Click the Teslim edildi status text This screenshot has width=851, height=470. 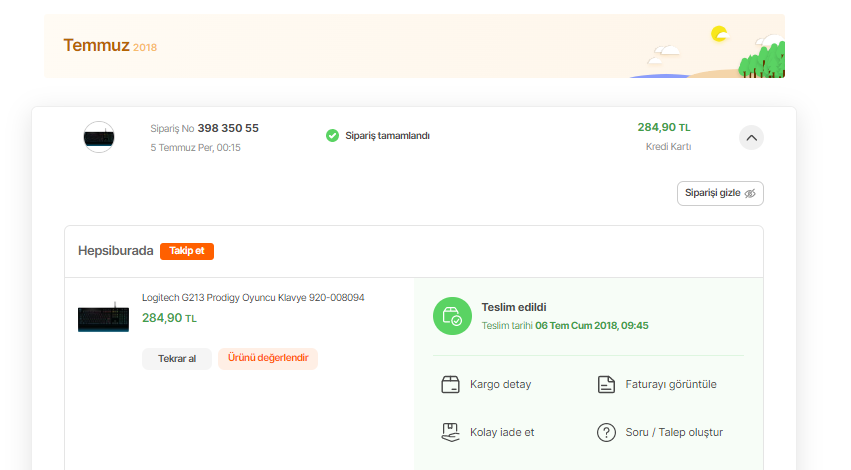pos(514,307)
